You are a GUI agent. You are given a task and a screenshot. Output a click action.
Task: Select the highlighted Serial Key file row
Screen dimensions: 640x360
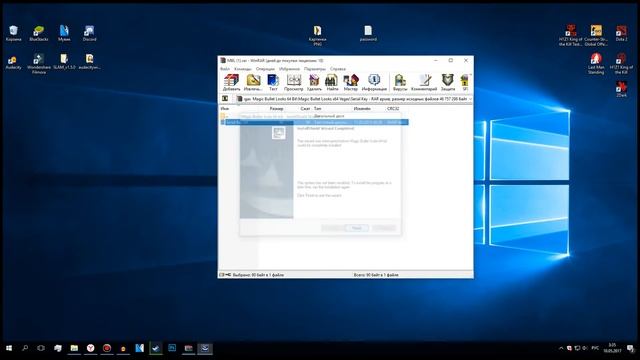coord(314,122)
